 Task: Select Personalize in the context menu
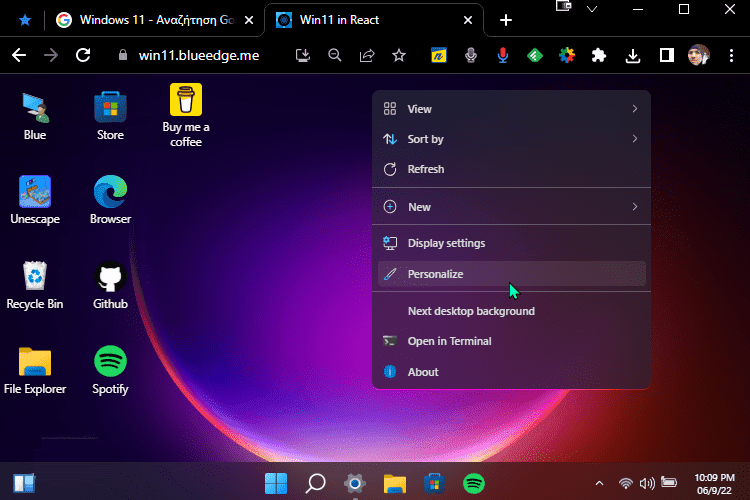(x=511, y=274)
